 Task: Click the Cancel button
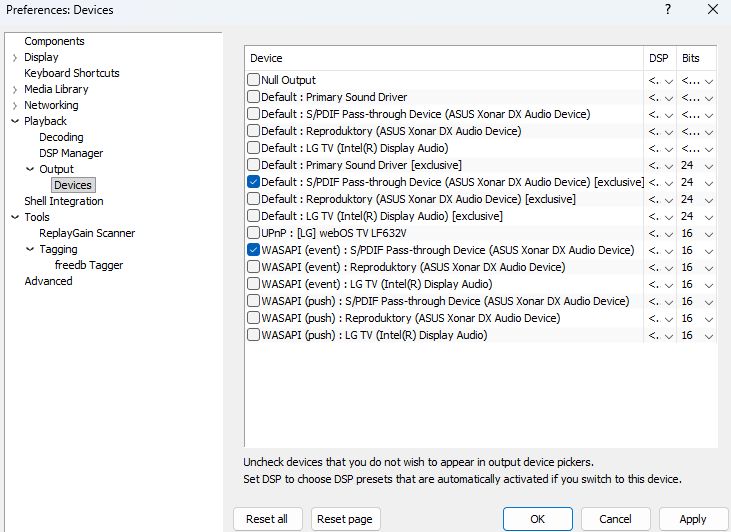point(615,519)
